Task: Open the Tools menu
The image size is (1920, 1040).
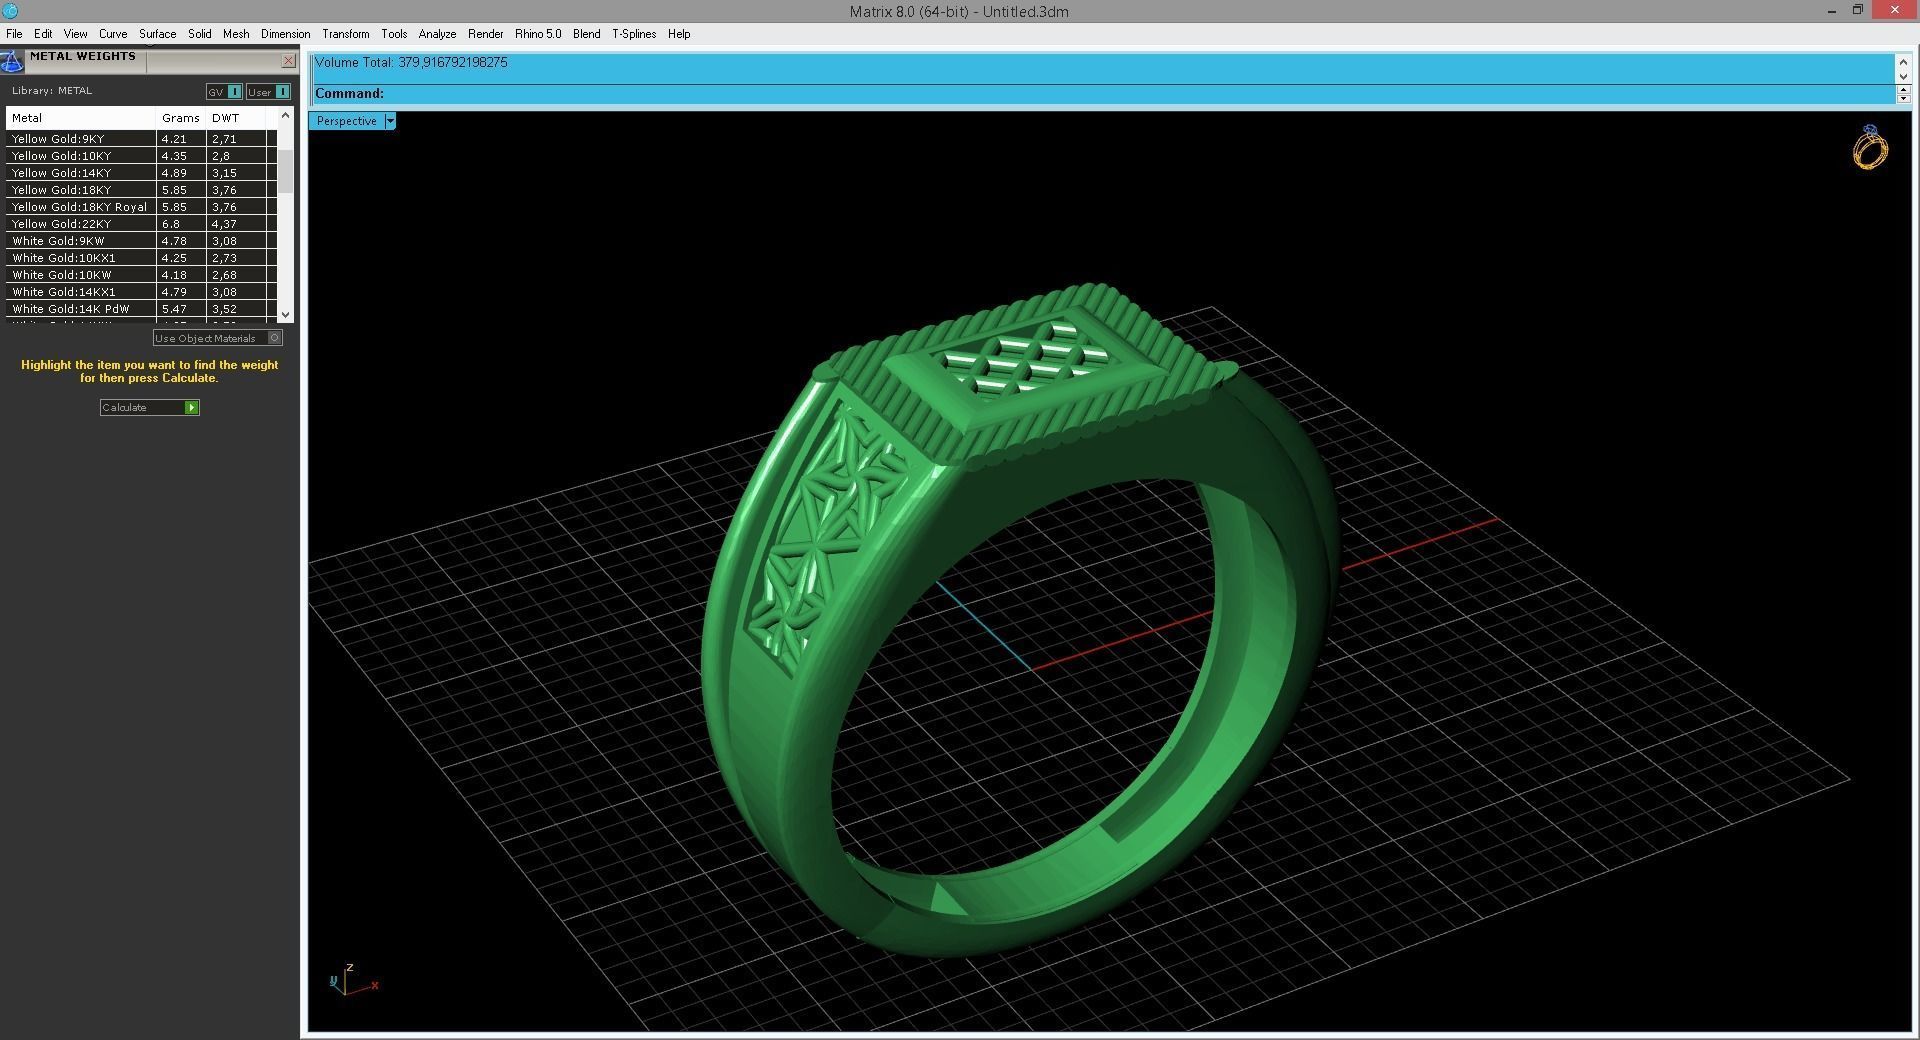Action: click(x=394, y=34)
